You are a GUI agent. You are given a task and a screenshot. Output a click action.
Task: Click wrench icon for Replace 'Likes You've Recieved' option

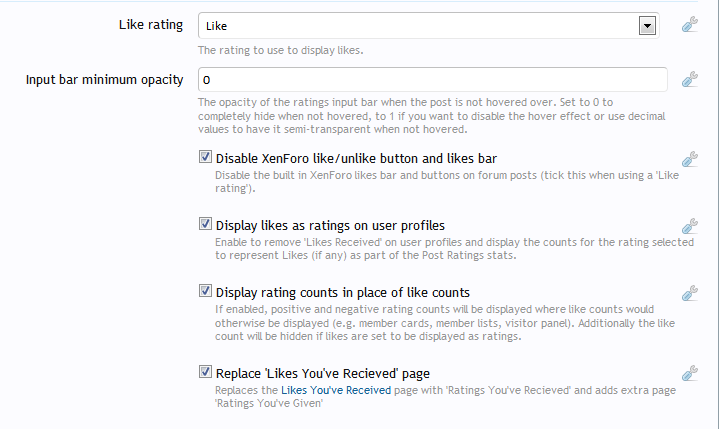tap(689, 373)
